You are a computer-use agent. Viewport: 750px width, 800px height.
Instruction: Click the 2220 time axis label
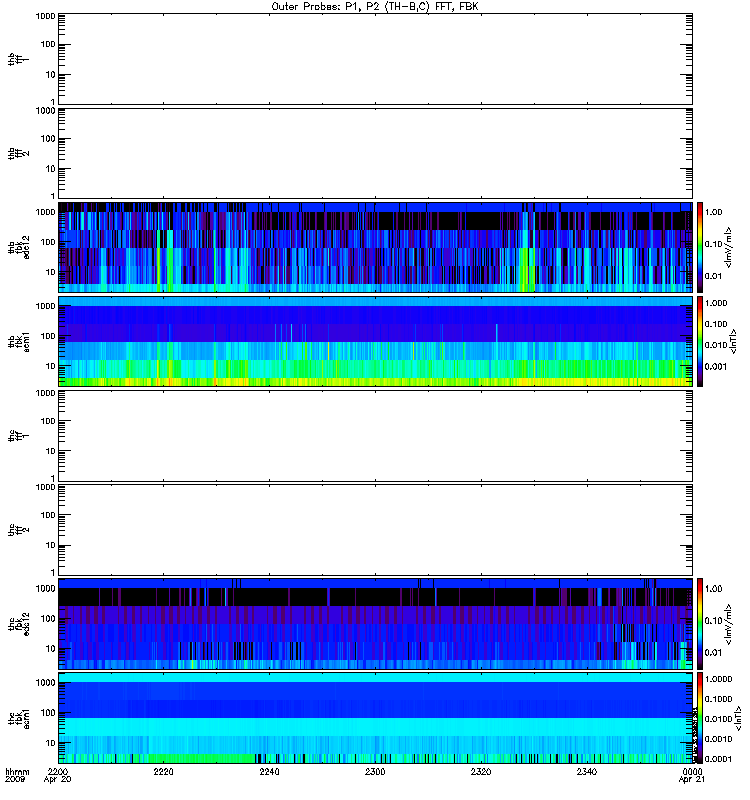click(x=163, y=772)
